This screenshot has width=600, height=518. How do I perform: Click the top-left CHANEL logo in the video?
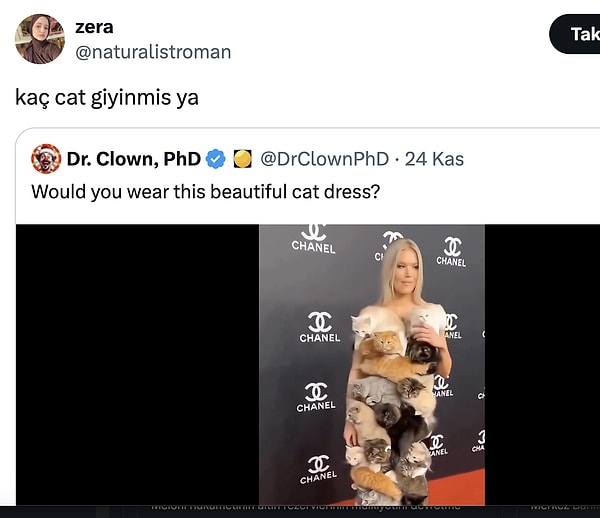point(314,240)
